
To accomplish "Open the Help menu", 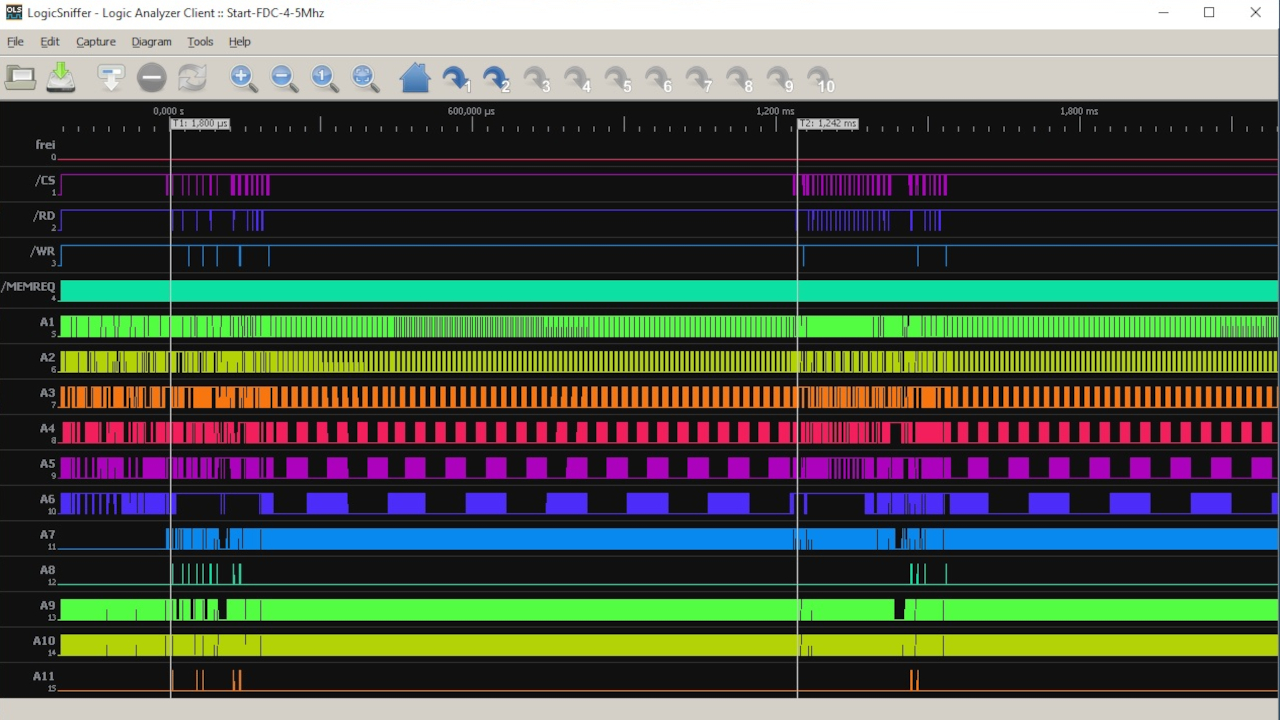I will tap(239, 42).
